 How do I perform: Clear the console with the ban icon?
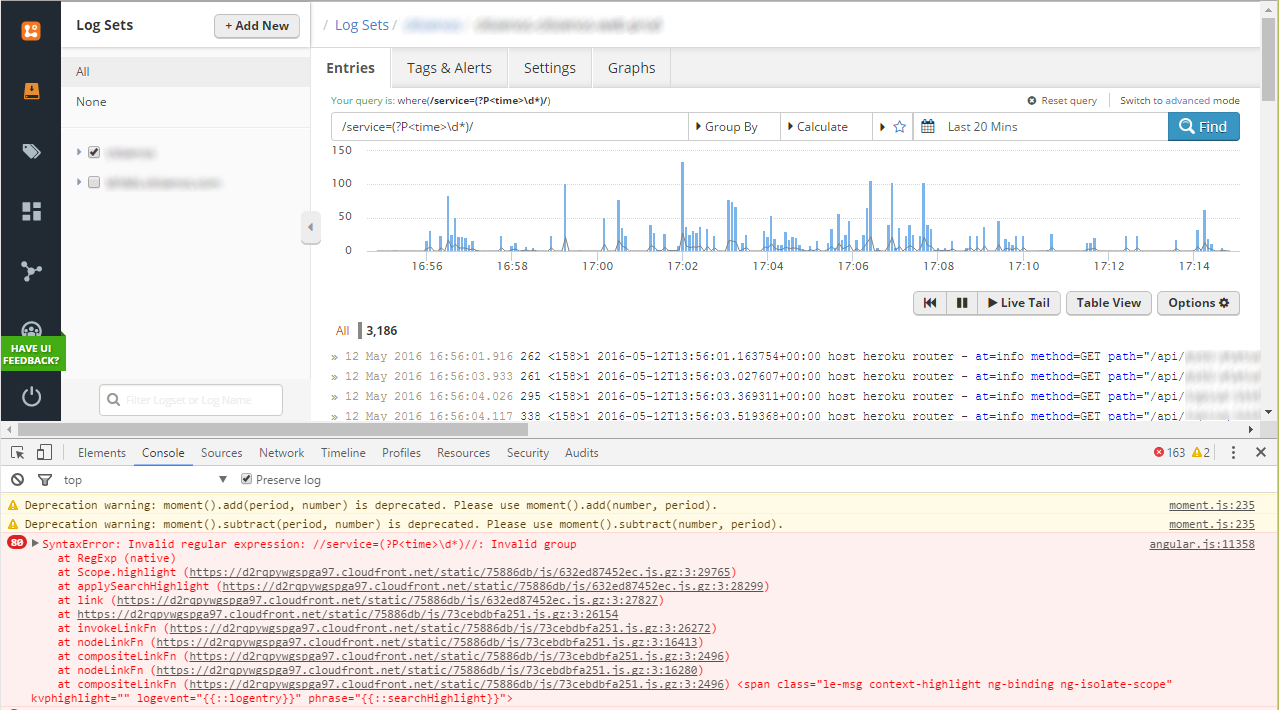pyautogui.click(x=17, y=480)
